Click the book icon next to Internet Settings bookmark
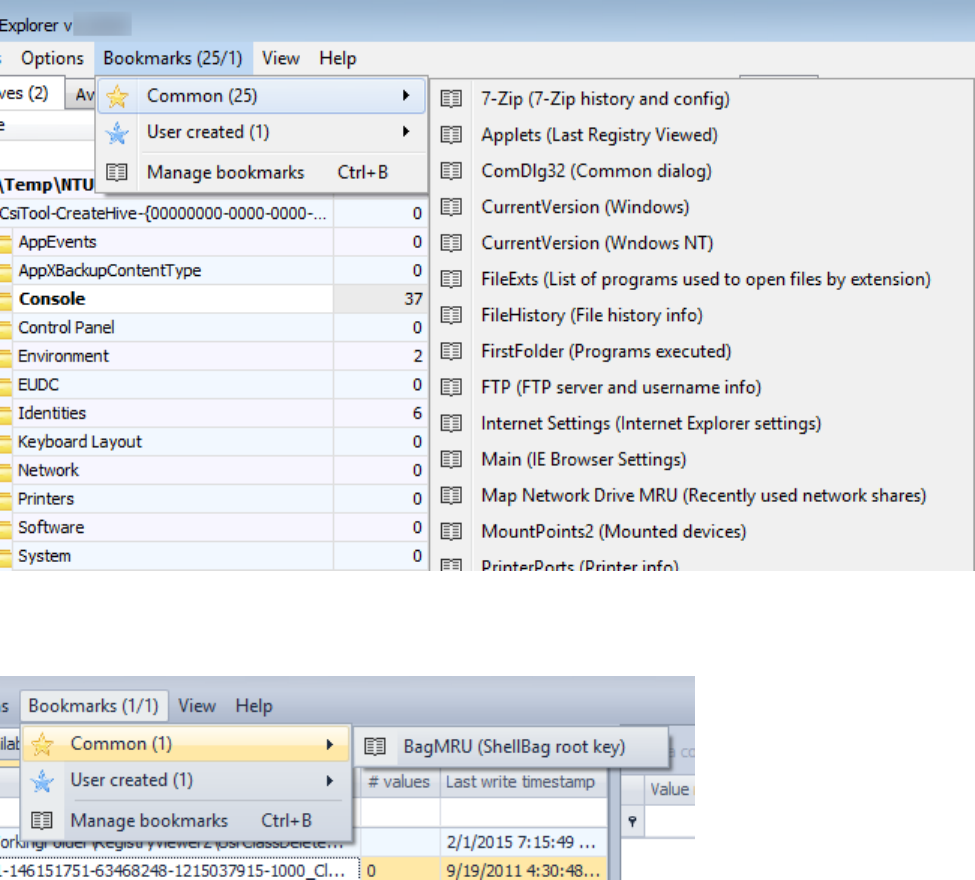 [451, 424]
